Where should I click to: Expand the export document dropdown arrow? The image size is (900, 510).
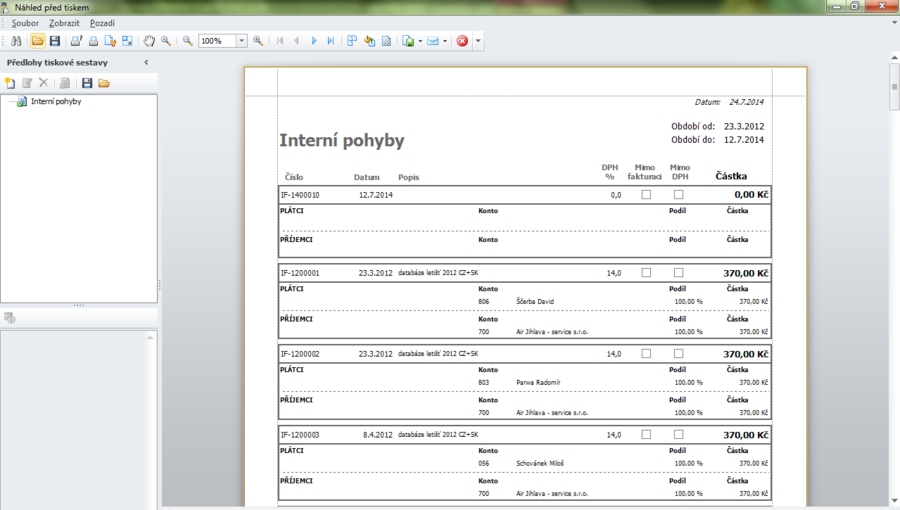point(420,41)
